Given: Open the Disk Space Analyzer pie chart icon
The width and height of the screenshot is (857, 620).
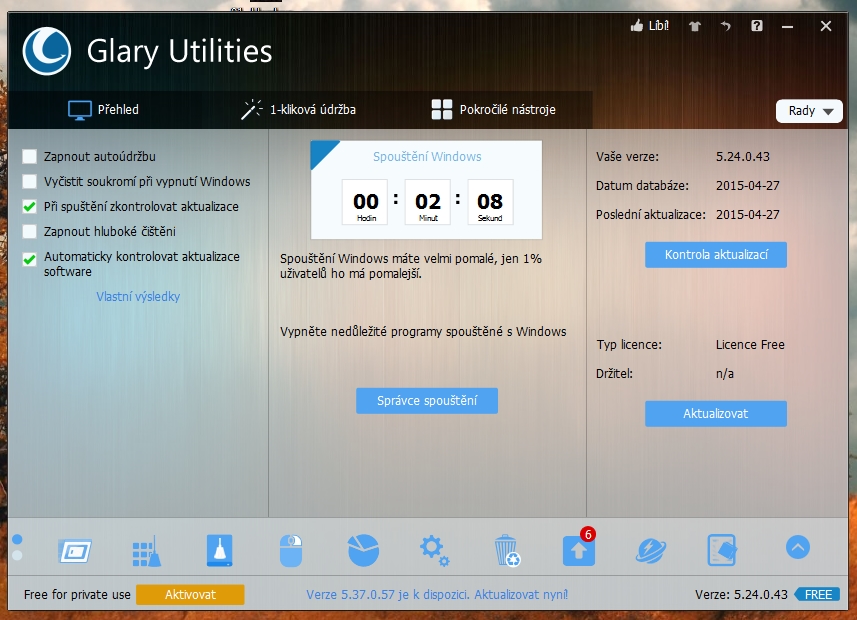Looking at the screenshot, I should [363, 550].
